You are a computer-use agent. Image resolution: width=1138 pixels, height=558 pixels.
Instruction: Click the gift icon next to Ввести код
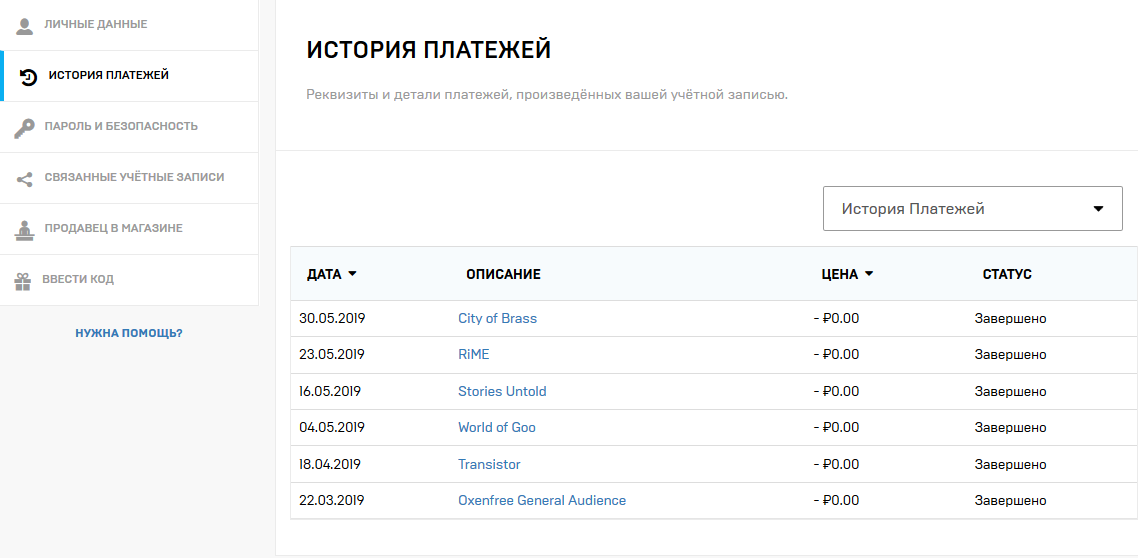pyautogui.click(x=23, y=280)
